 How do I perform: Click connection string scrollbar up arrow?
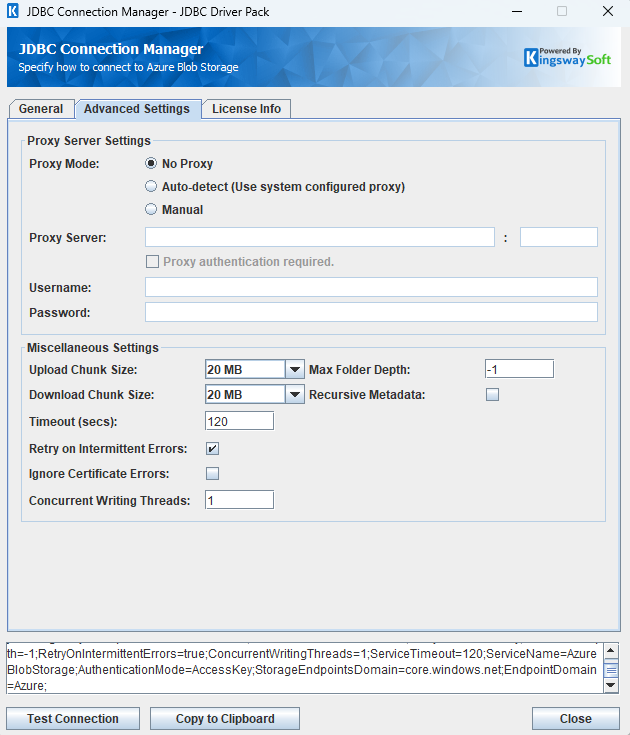point(611,651)
